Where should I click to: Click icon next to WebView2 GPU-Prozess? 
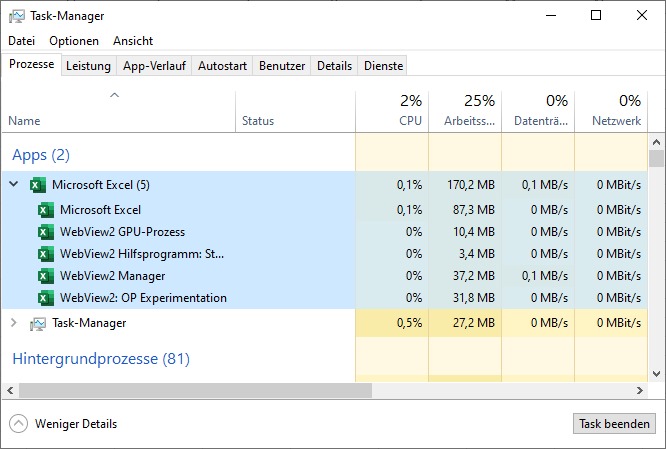[46, 232]
